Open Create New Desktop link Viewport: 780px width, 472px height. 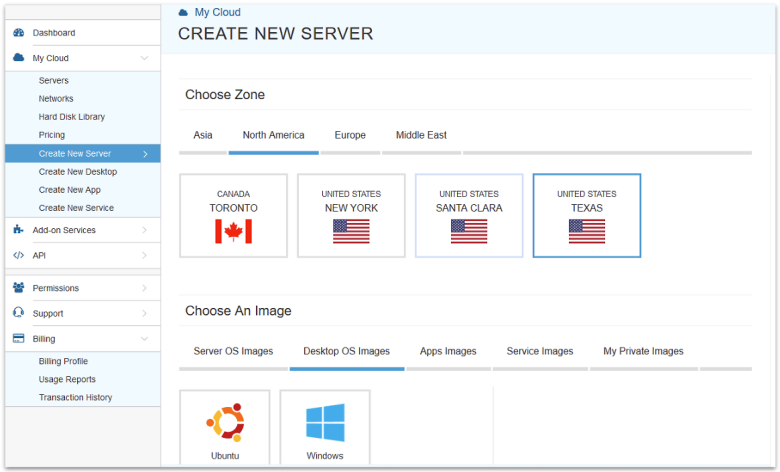coord(78,172)
